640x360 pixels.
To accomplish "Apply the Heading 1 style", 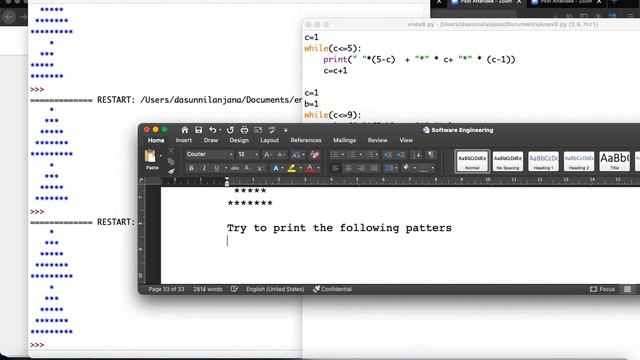I will [x=543, y=161].
